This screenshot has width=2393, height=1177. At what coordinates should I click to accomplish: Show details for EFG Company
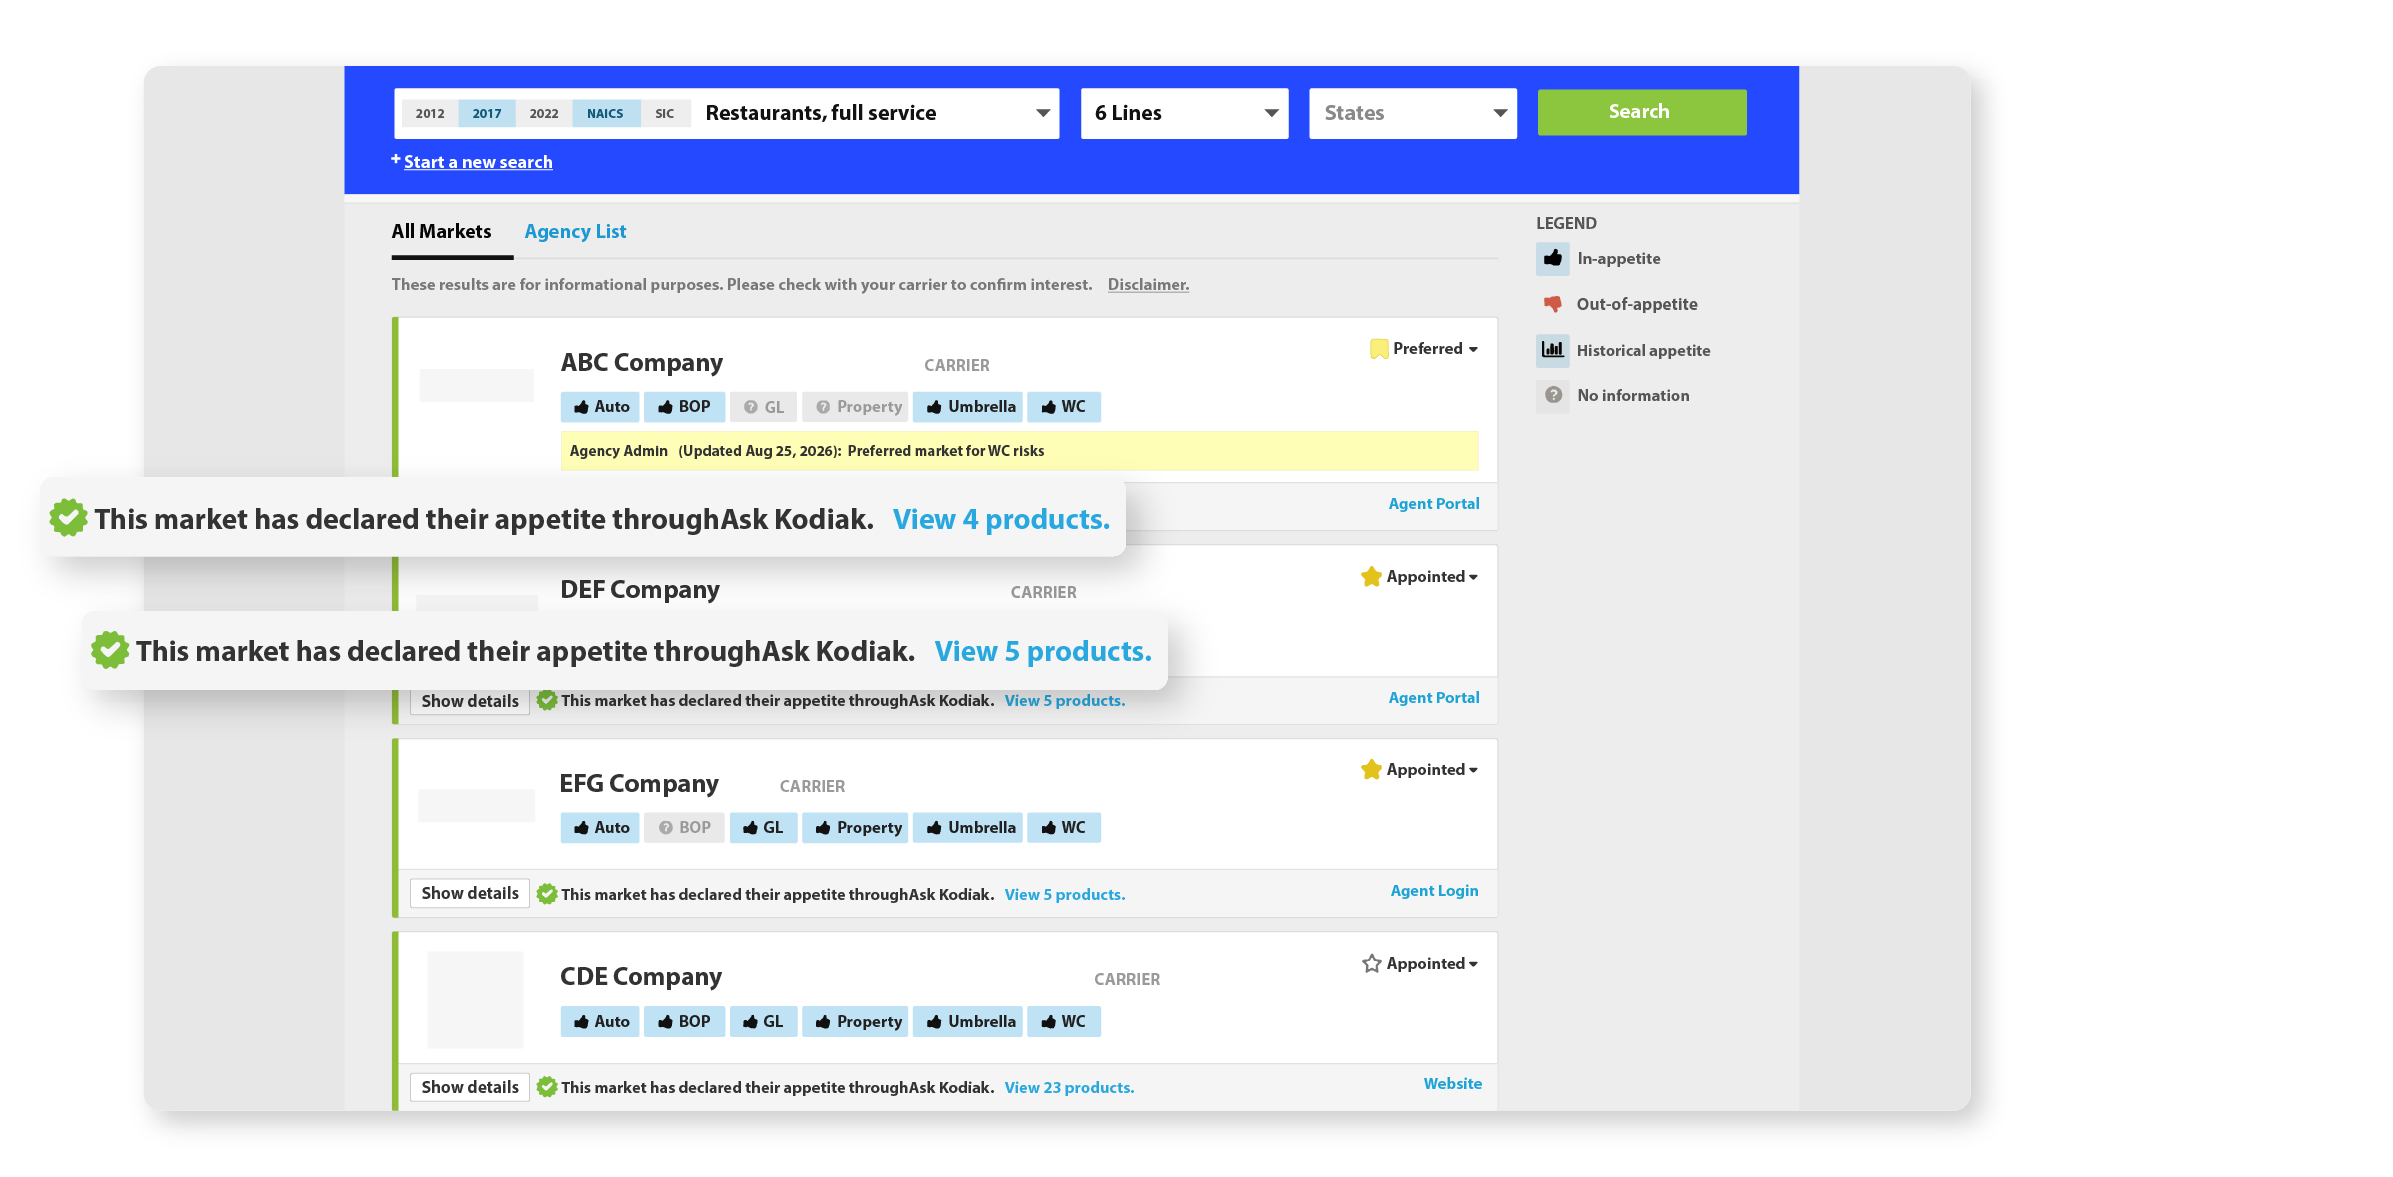(x=469, y=894)
